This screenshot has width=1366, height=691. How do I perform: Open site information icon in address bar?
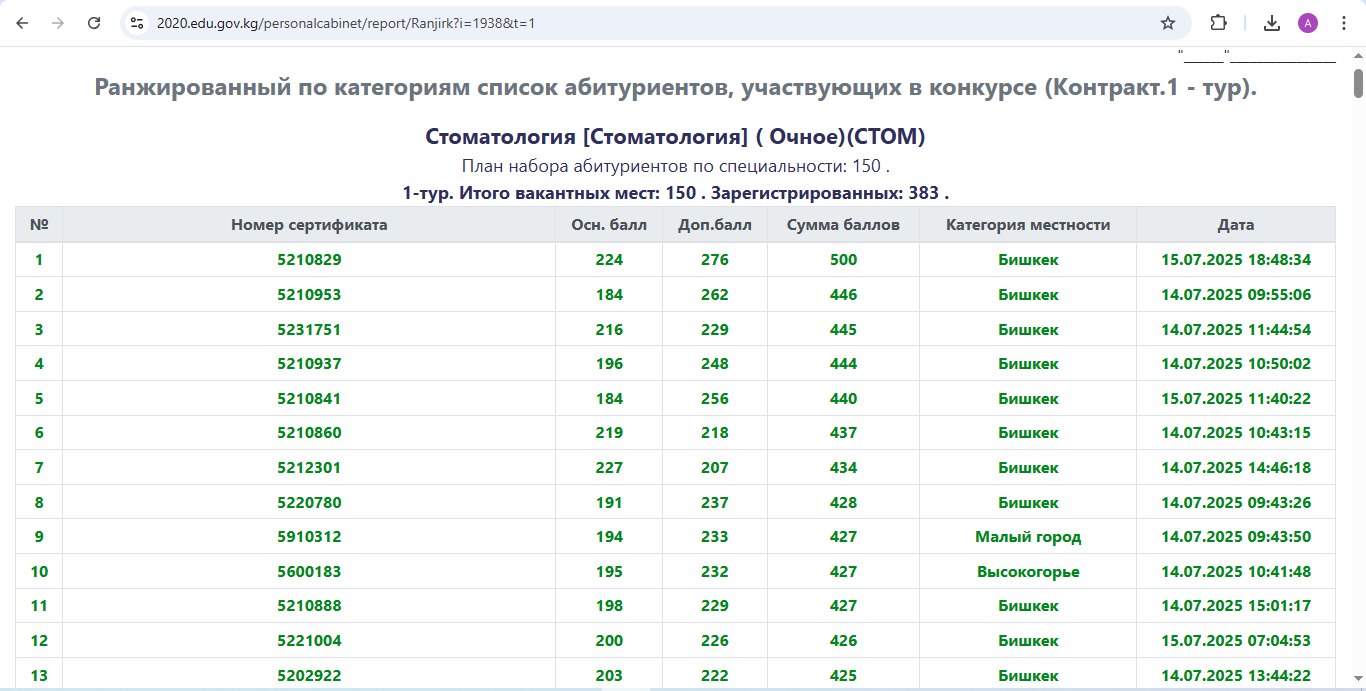(138, 23)
